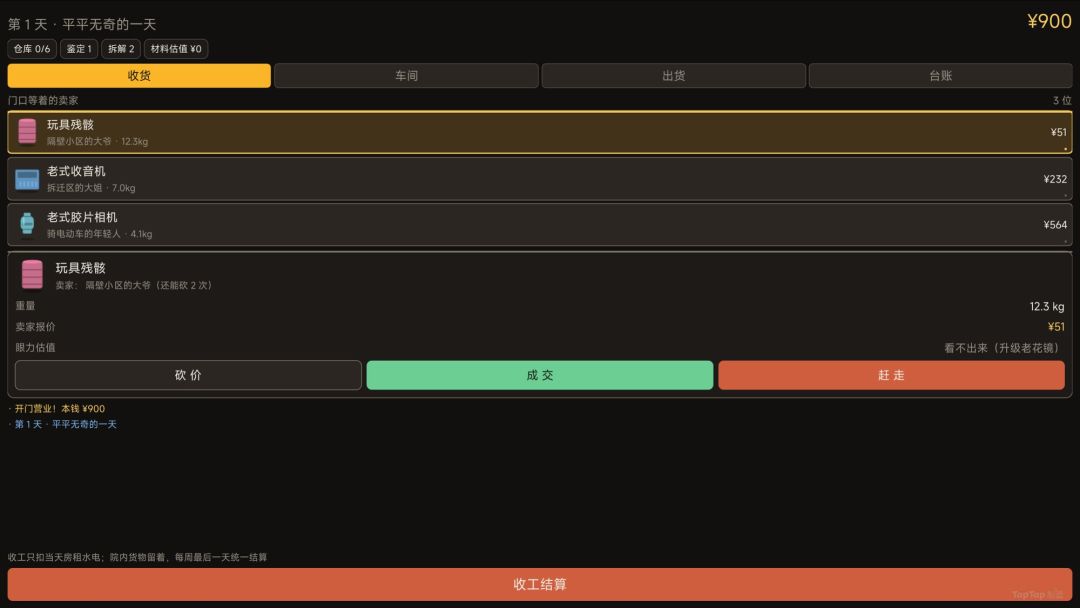Switch to the 收货 tab
Screen dimensions: 1080x608
click(x=139, y=76)
